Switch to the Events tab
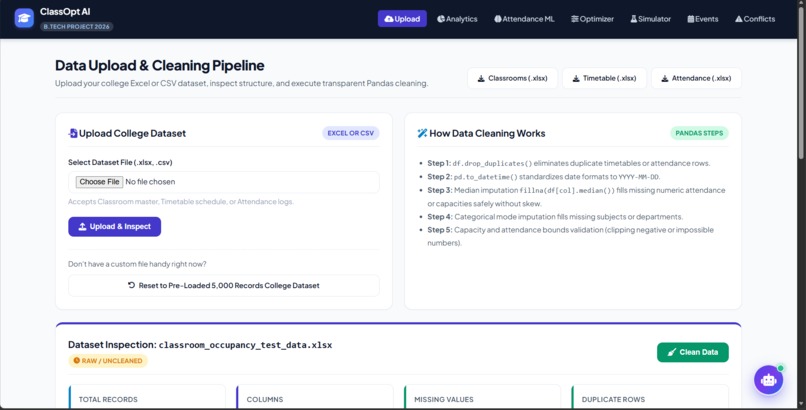Viewport: 806px width, 410px height. 703,19
